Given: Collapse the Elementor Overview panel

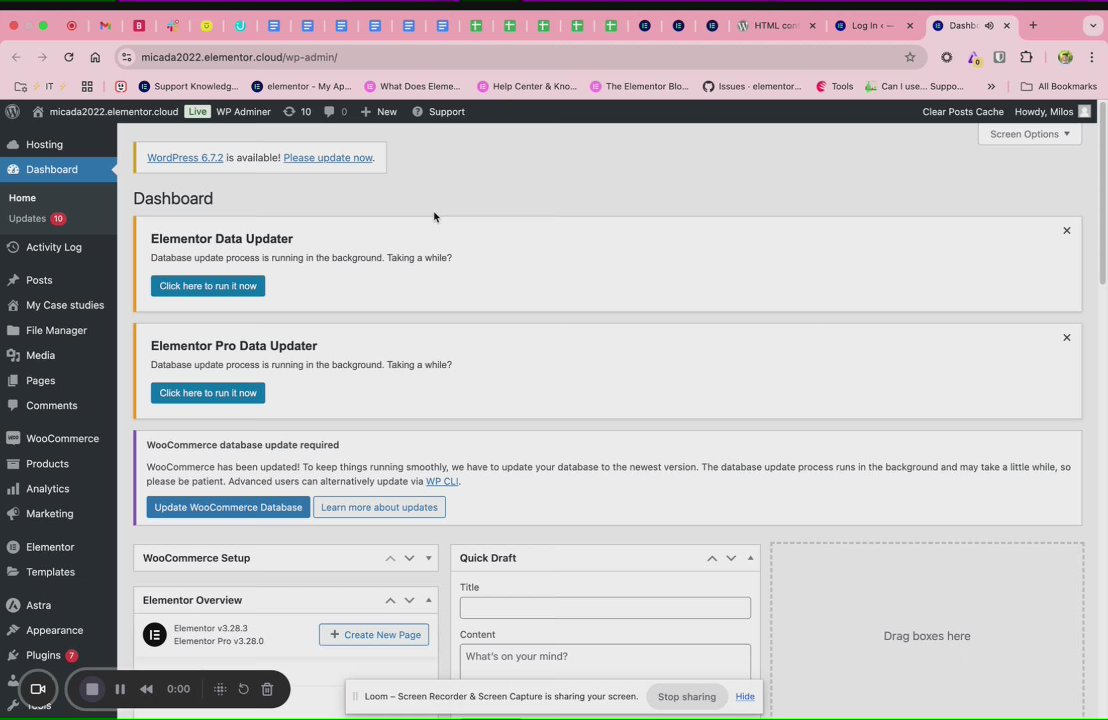Looking at the screenshot, I should (x=428, y=601).
